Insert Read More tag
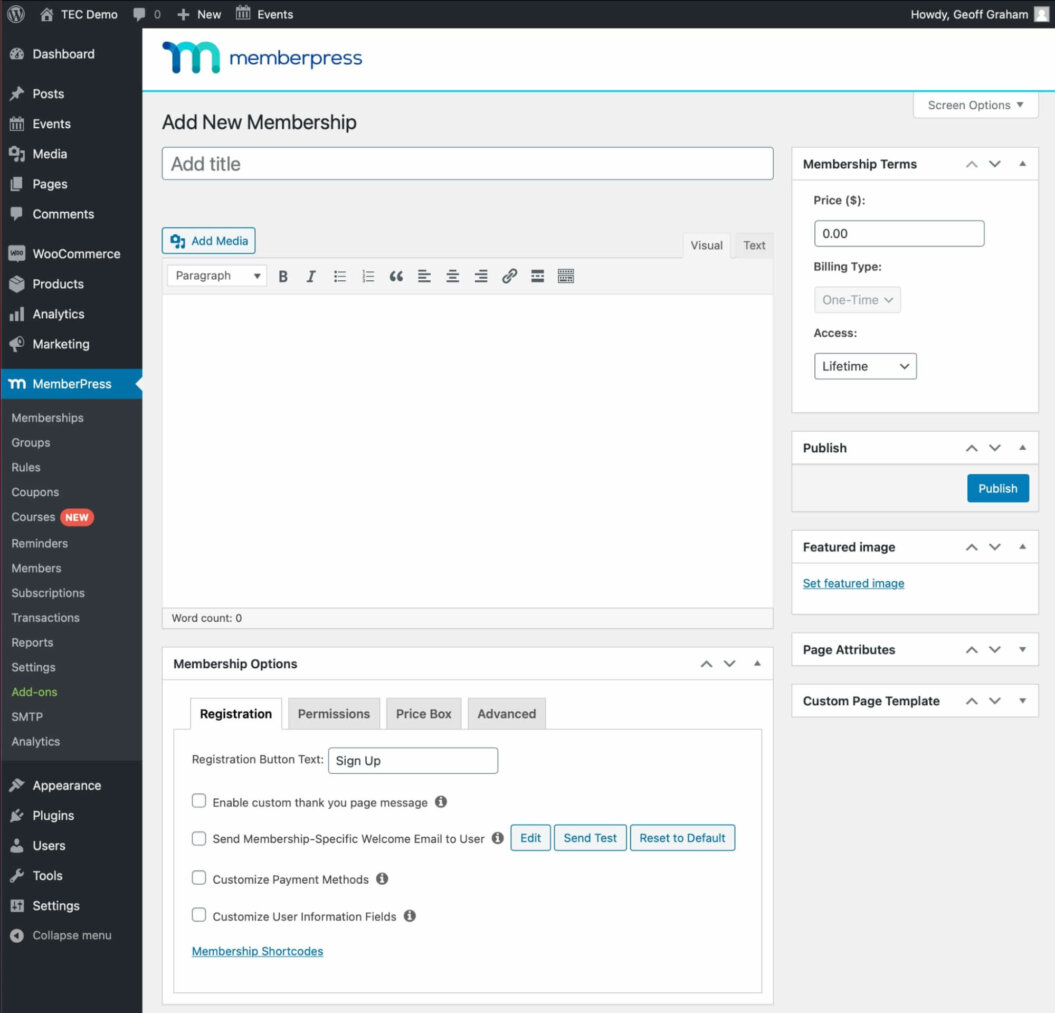 pyautogui.click(x=538, y=276)
